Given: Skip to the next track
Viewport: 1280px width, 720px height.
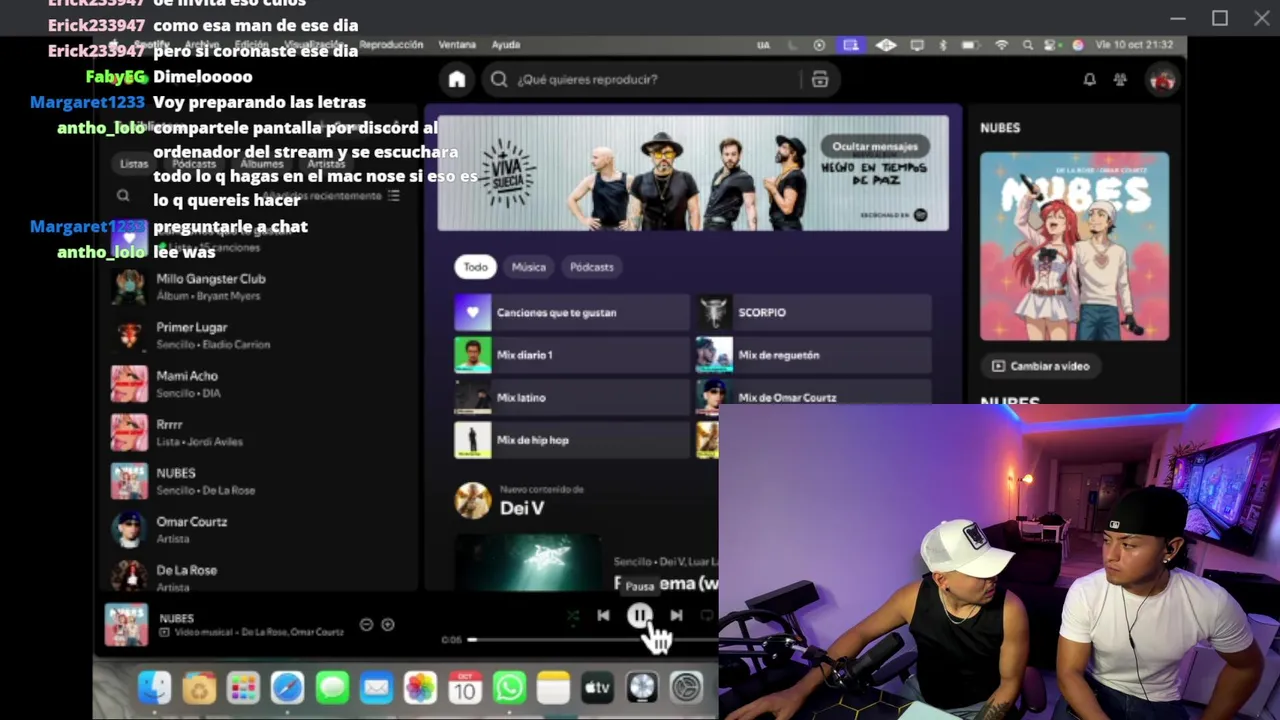Looking at the screenshot, I should coord(676,616).
